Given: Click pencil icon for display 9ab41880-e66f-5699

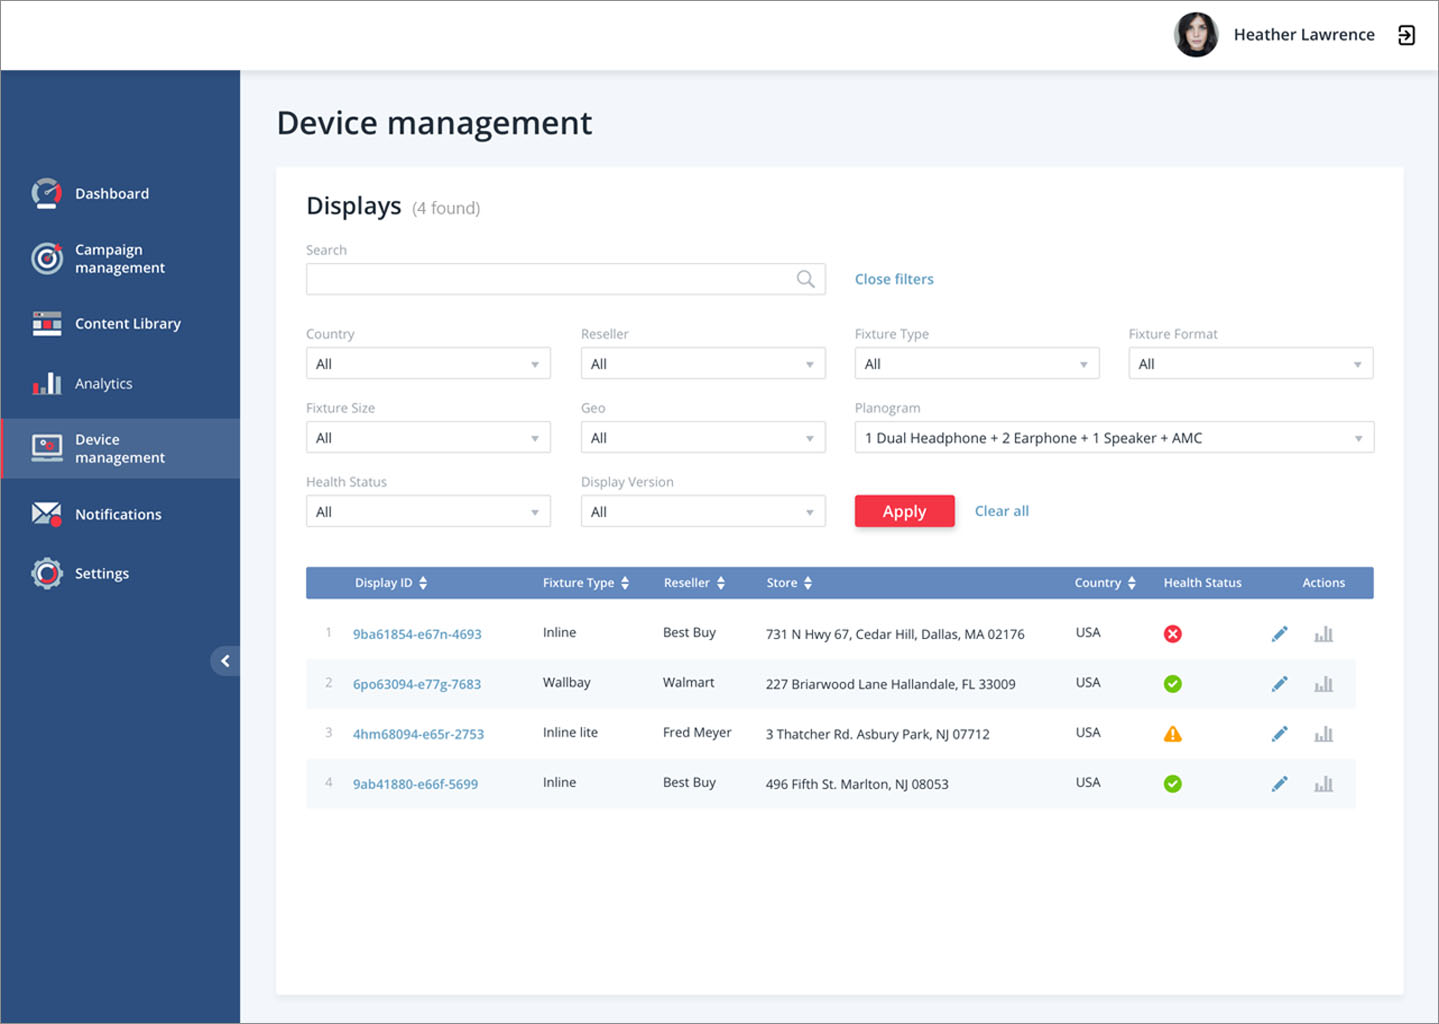Looking at the screenshot, I should pos(1279,784).
